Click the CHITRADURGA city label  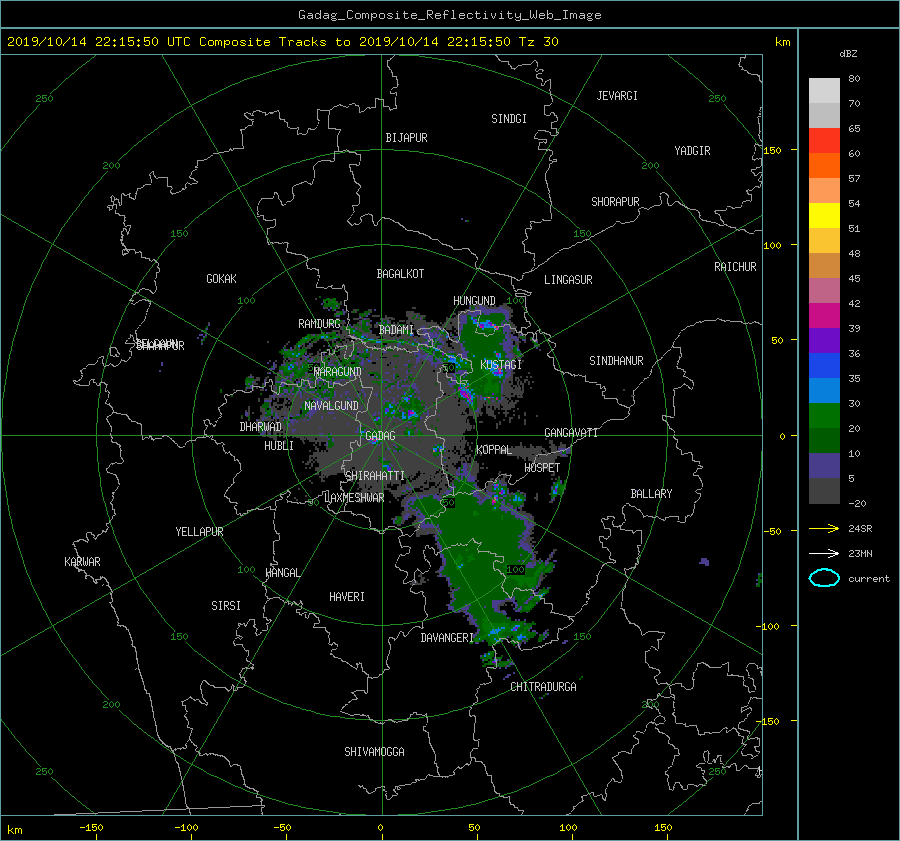543,687
